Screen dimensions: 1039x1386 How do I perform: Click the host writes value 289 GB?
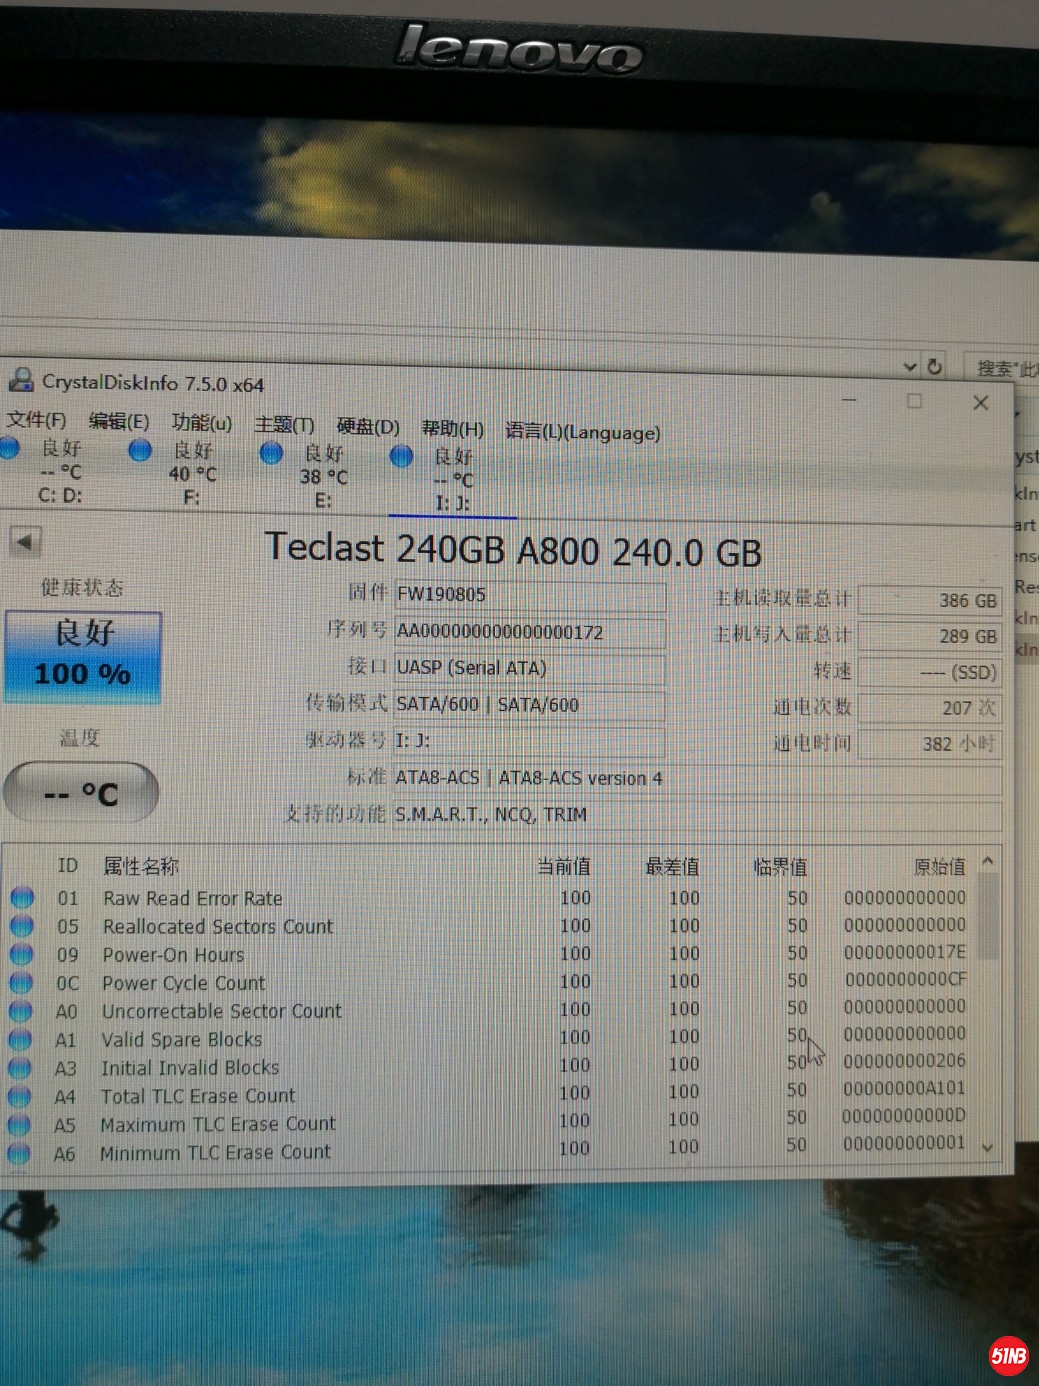[x=930, y=636]
